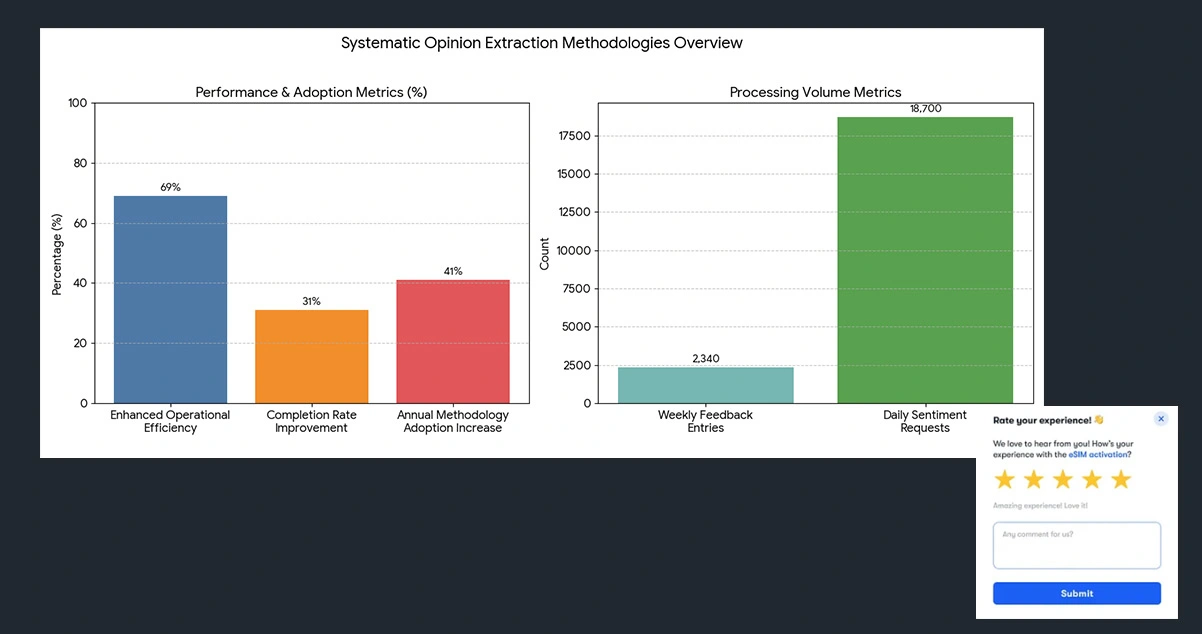Screen dimensions: 1202x634
Task: Dismiss the feedback popup with the X
Action: click(x=1161, y=418)
